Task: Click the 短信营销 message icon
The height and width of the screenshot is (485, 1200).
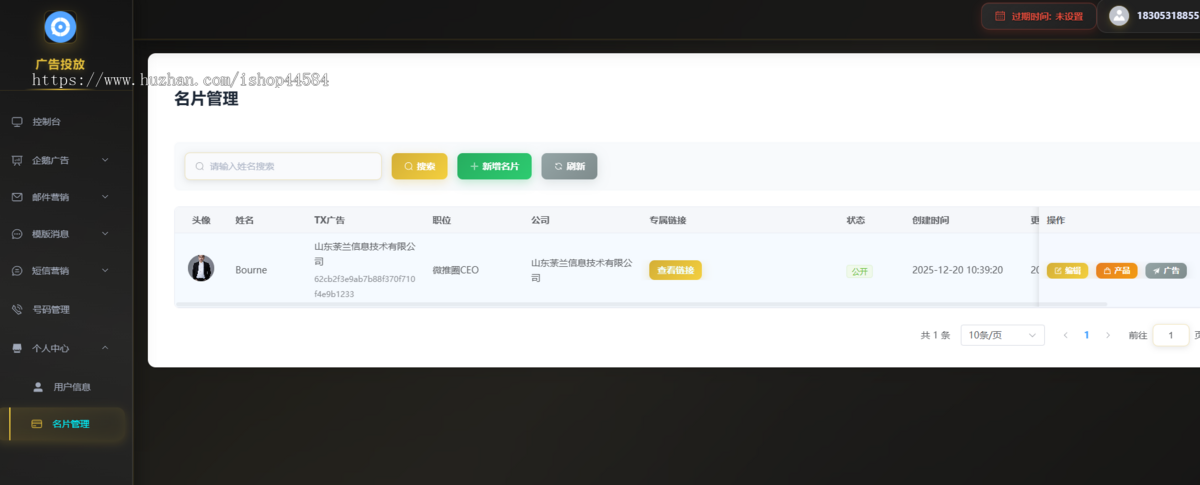Action: (17, 271)
